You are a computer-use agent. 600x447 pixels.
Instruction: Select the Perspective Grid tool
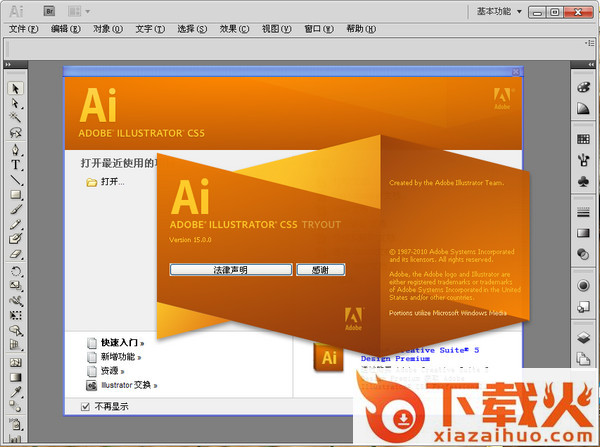click(x=15, y=345)
